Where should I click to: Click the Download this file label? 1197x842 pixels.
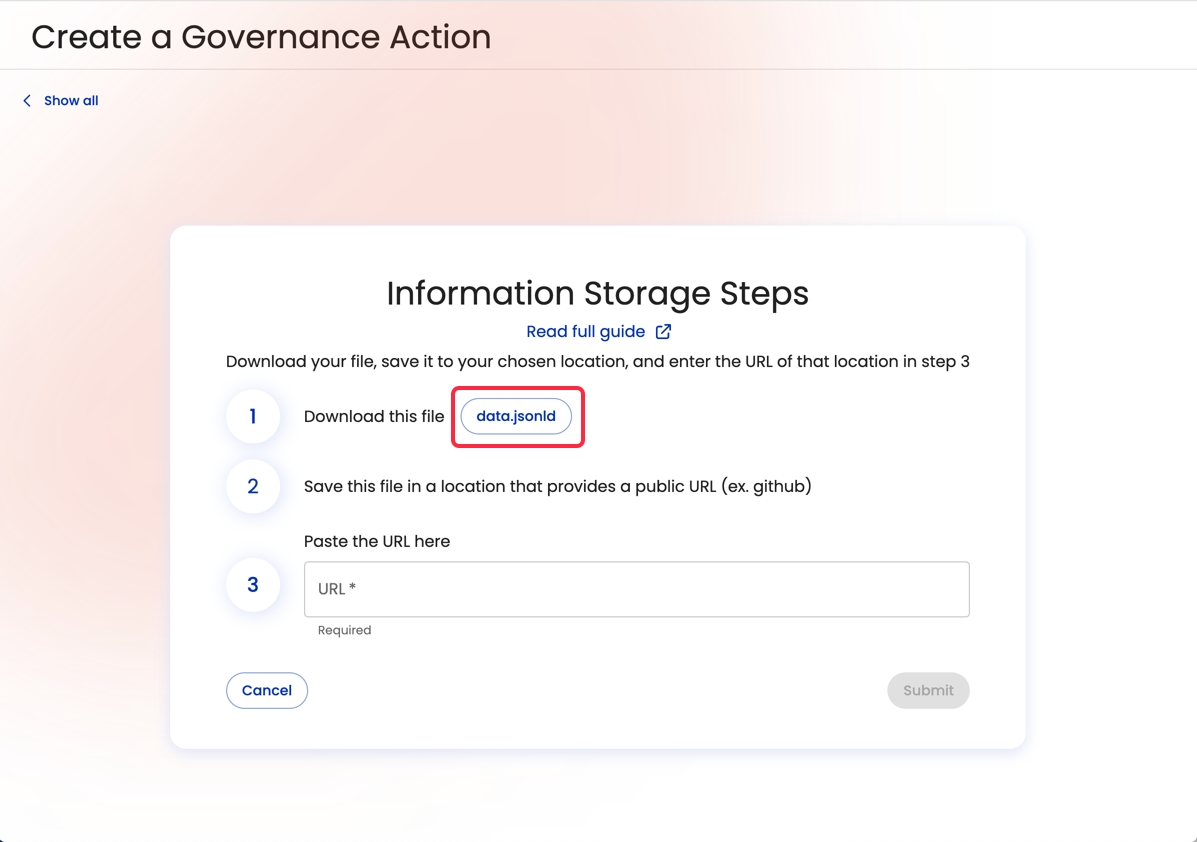click(374, 416)
